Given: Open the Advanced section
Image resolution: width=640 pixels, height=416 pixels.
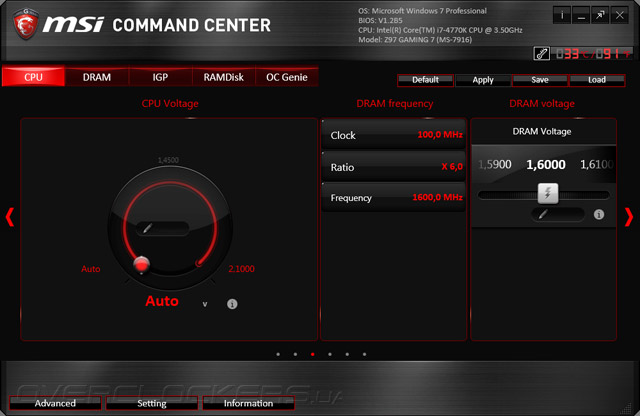Looking at the screenshot, I should click(55, 403).
